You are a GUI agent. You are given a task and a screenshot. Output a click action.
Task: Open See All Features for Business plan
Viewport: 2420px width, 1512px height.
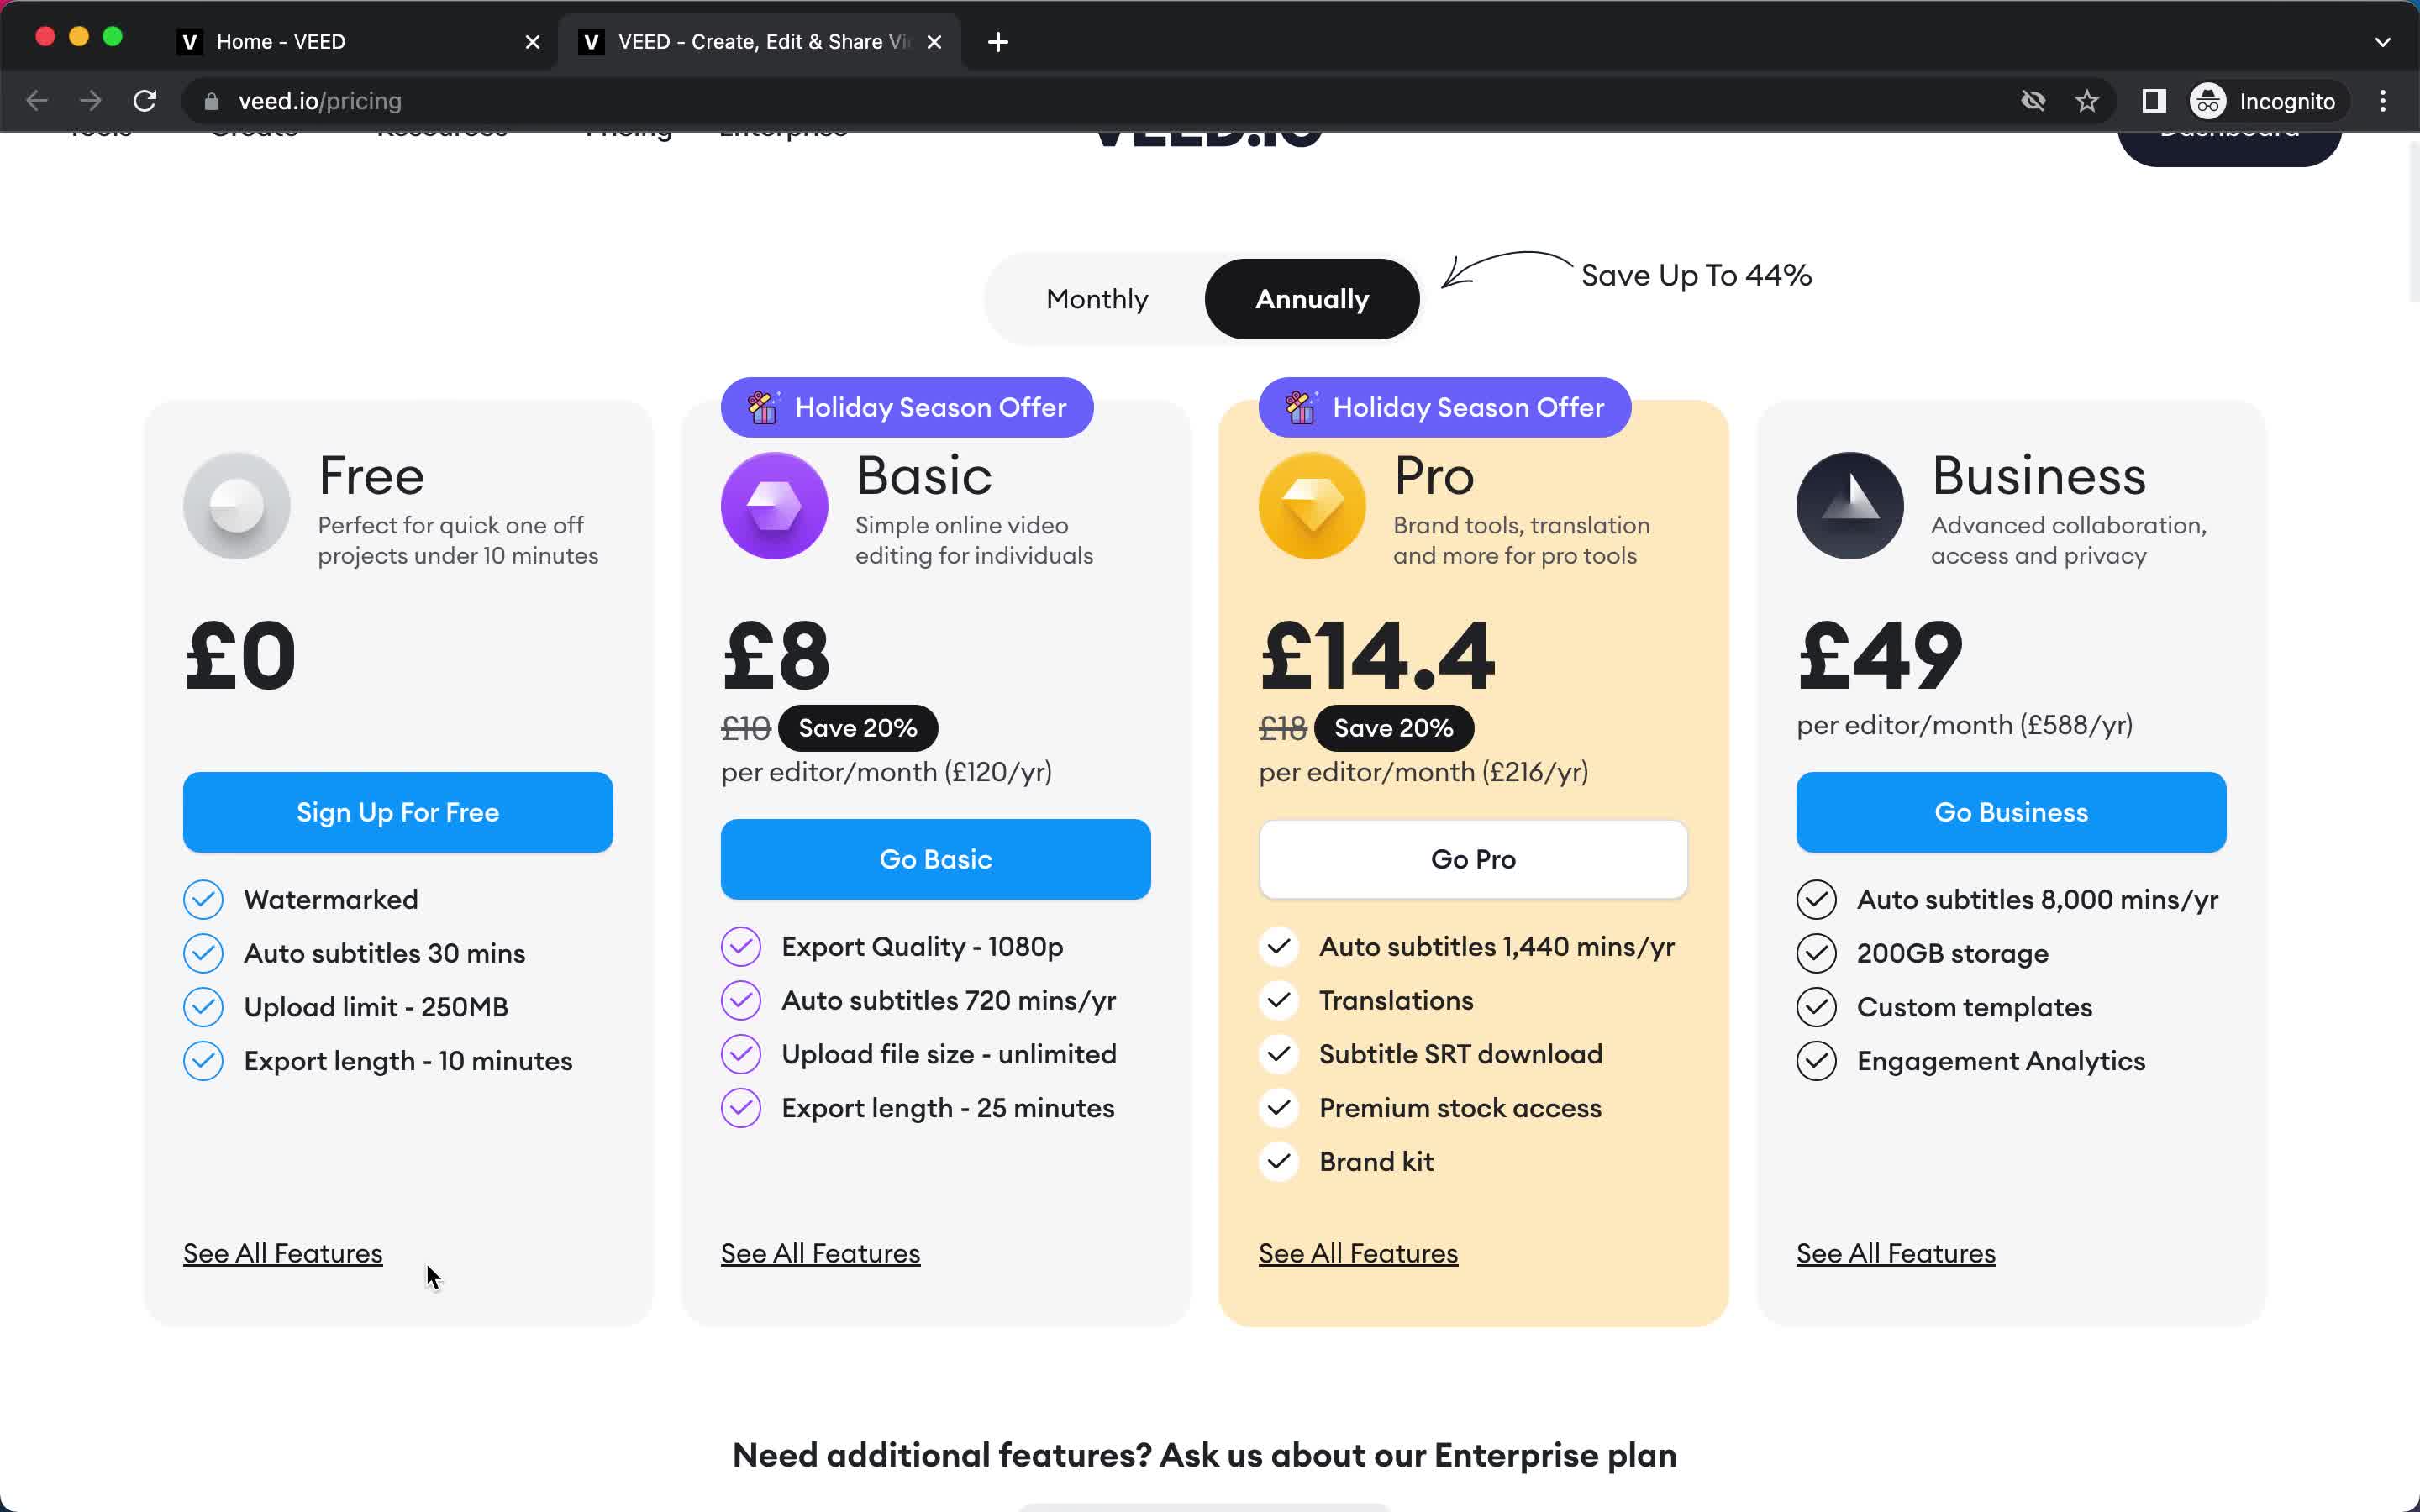coord(1896,1253)
